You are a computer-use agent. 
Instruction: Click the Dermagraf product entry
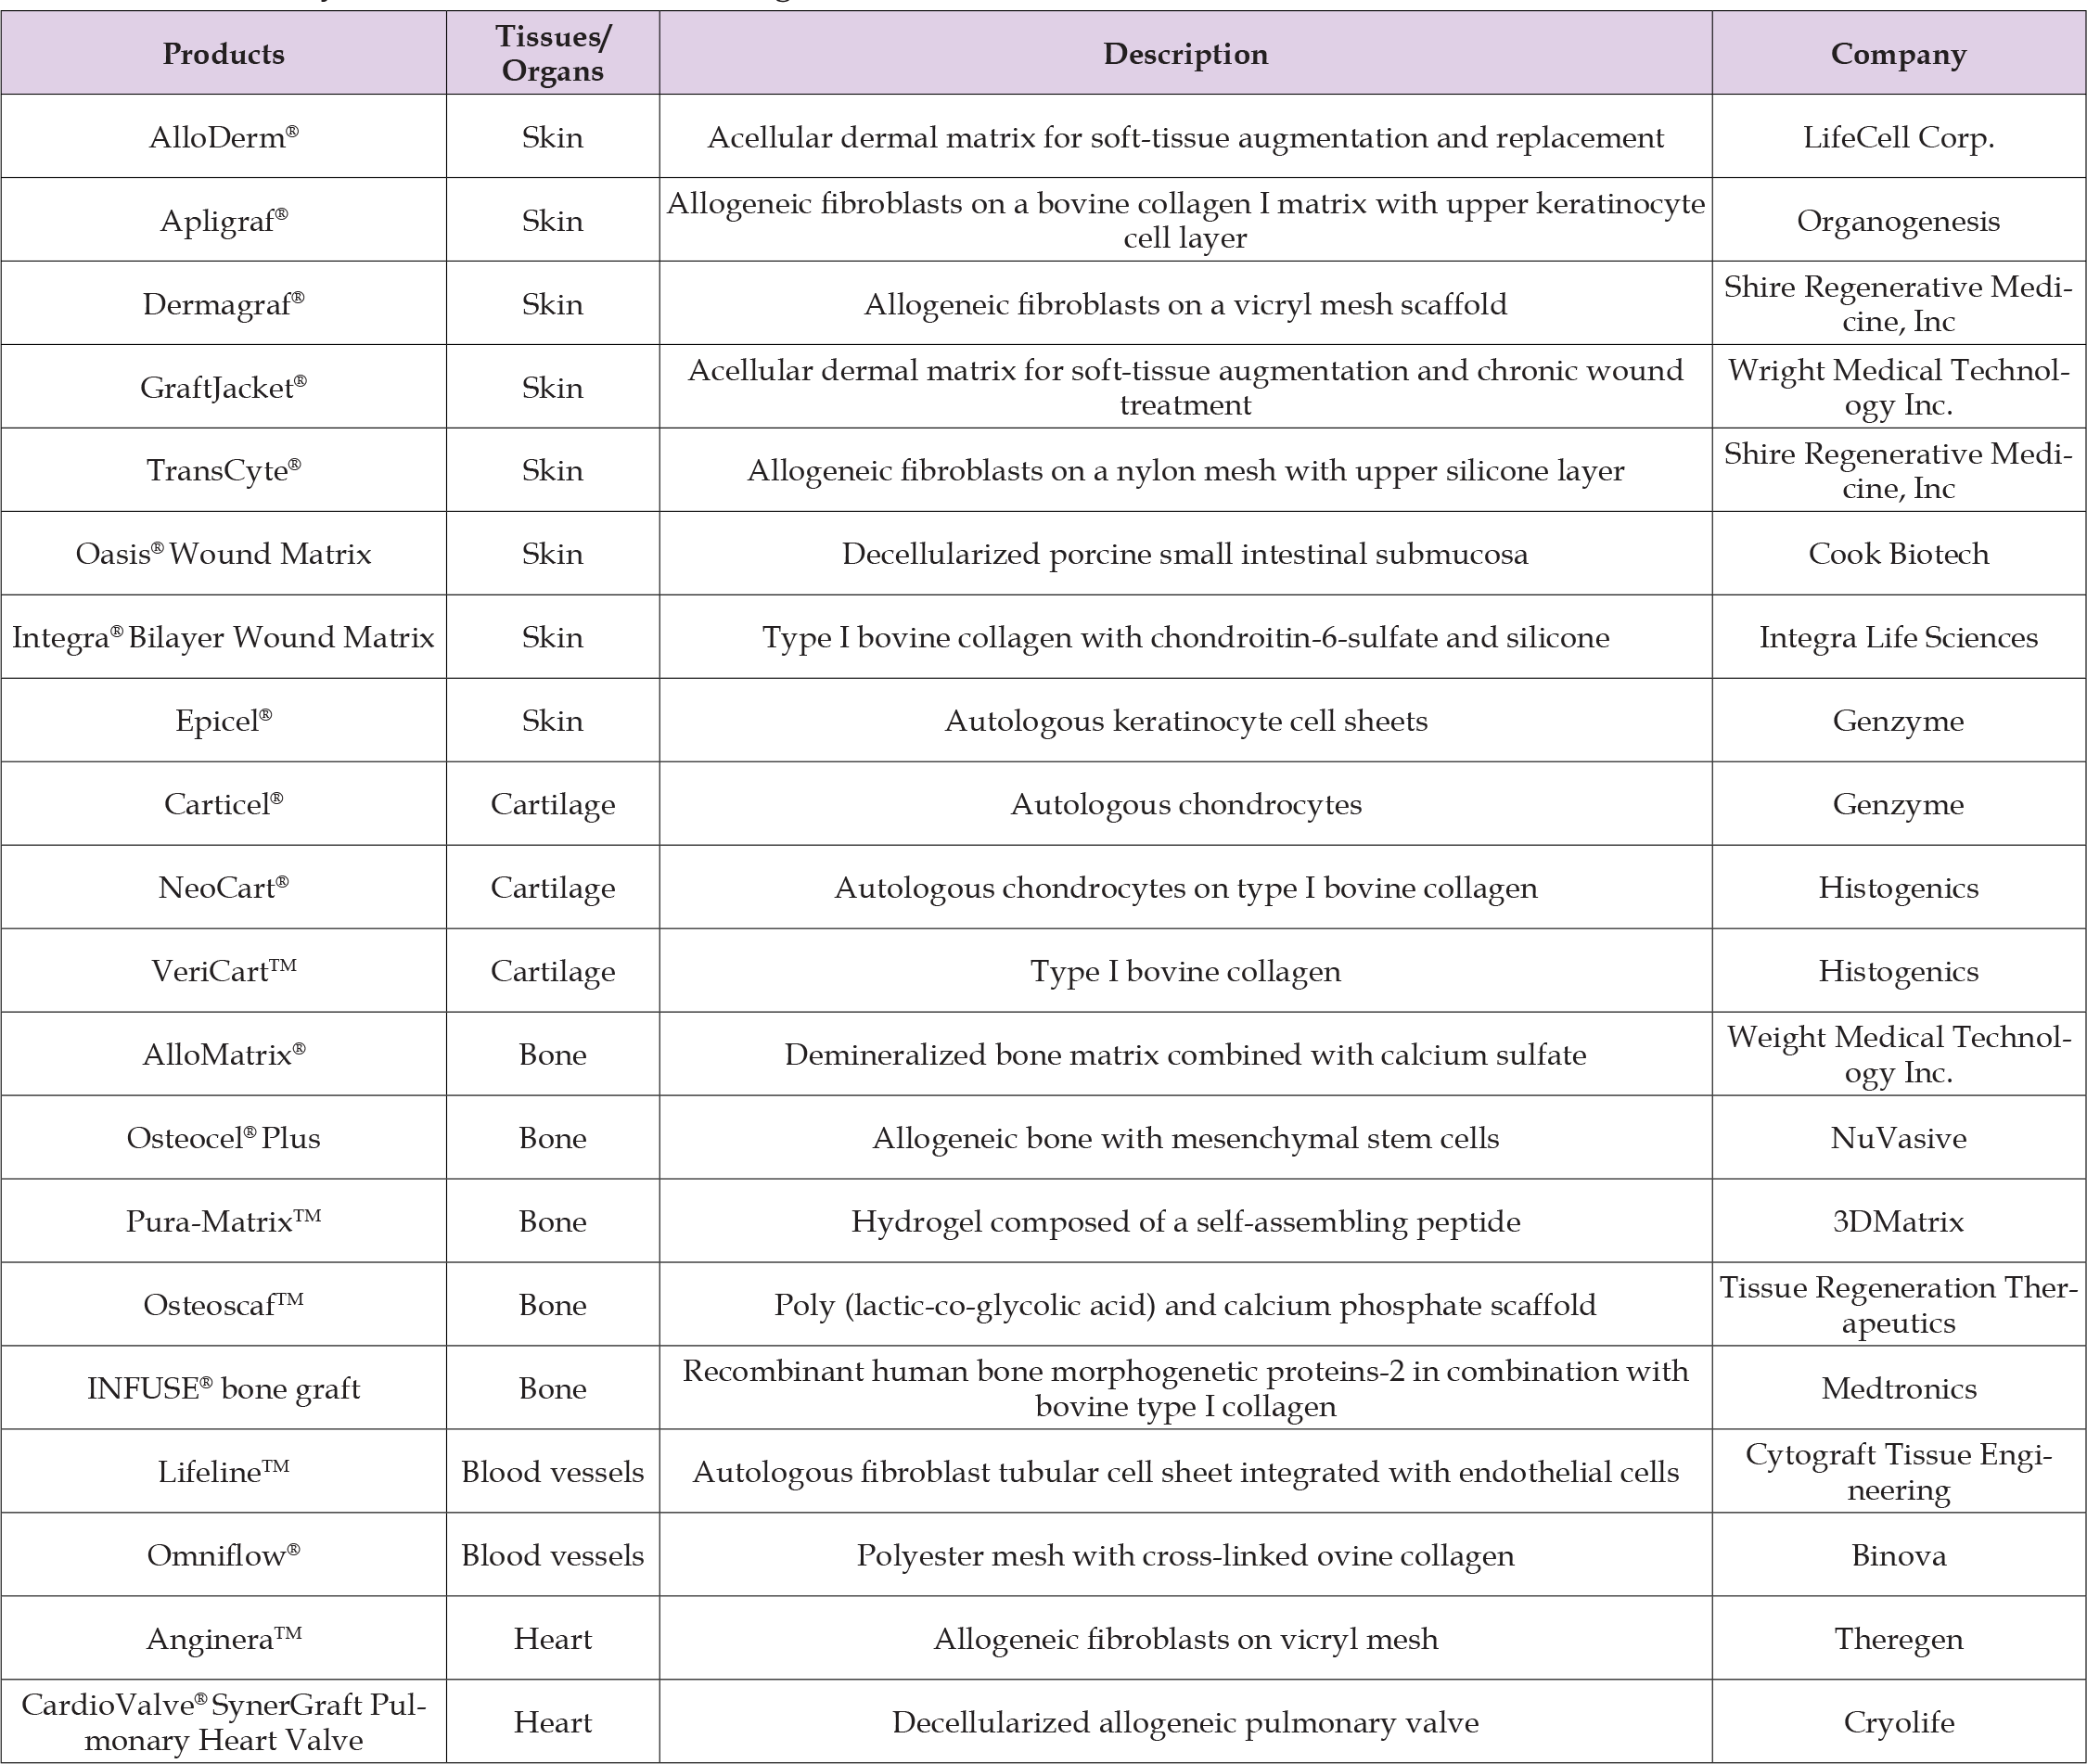tap(223, 304)
